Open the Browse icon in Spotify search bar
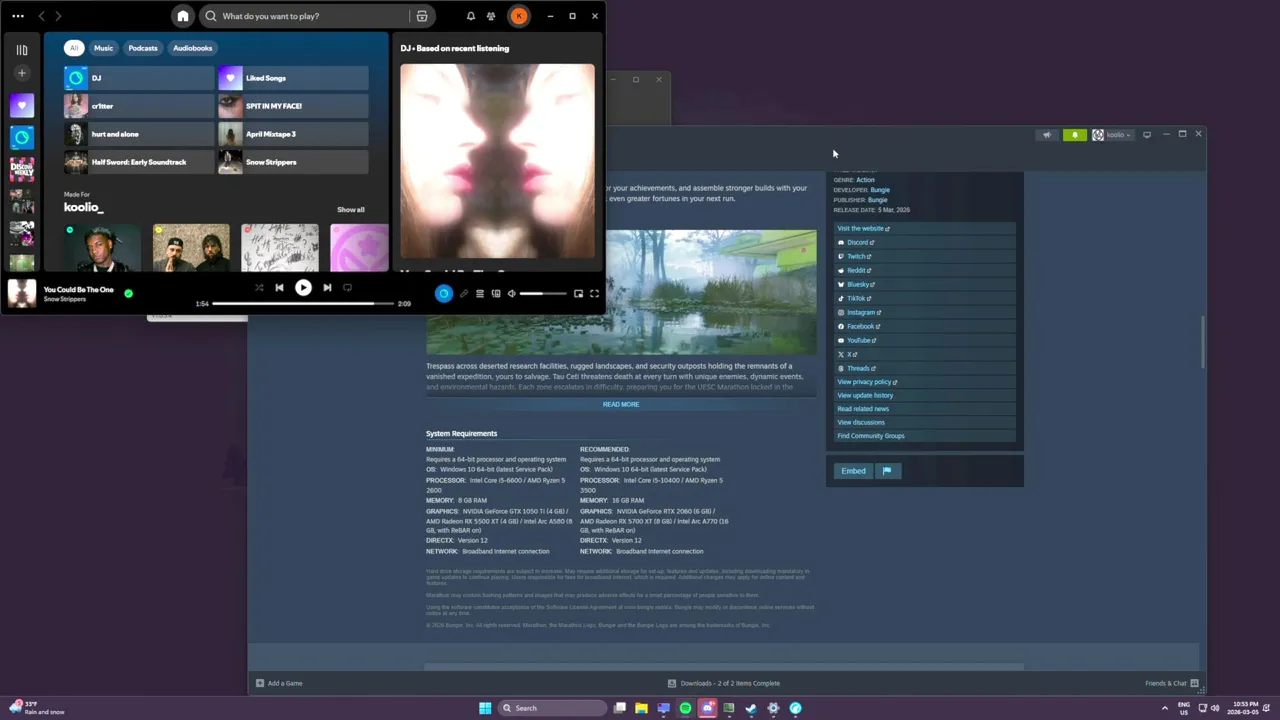The height and width of the screenshot is (720, 1280). click(422, 16)
